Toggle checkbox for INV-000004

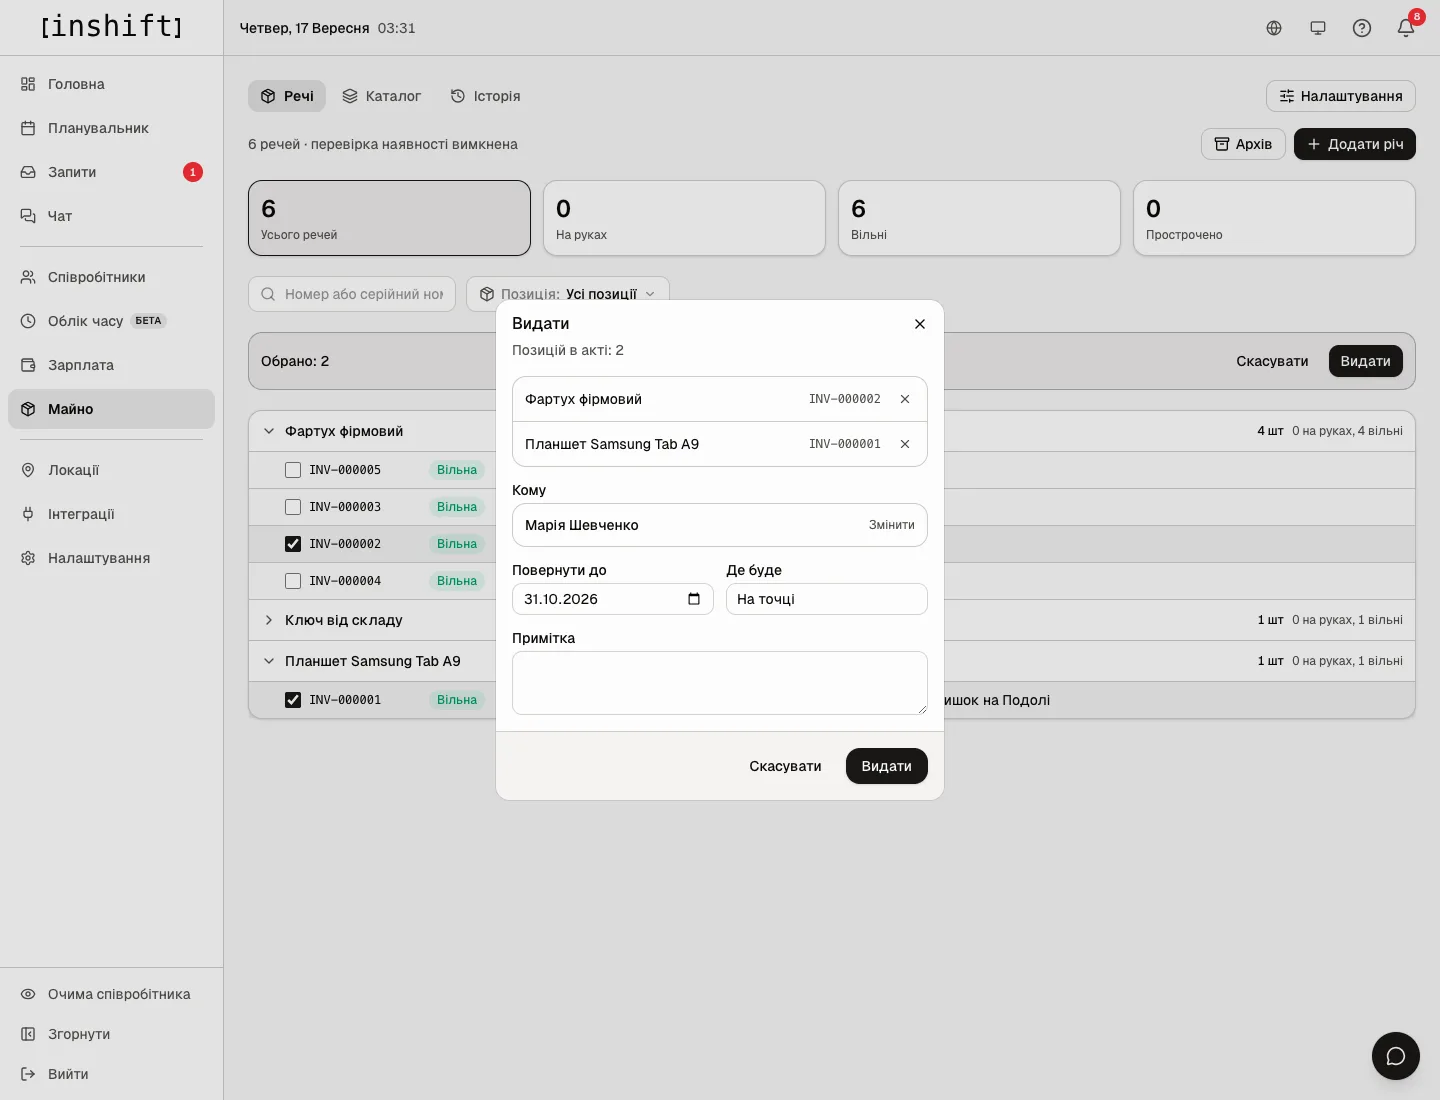click(293, 581)
